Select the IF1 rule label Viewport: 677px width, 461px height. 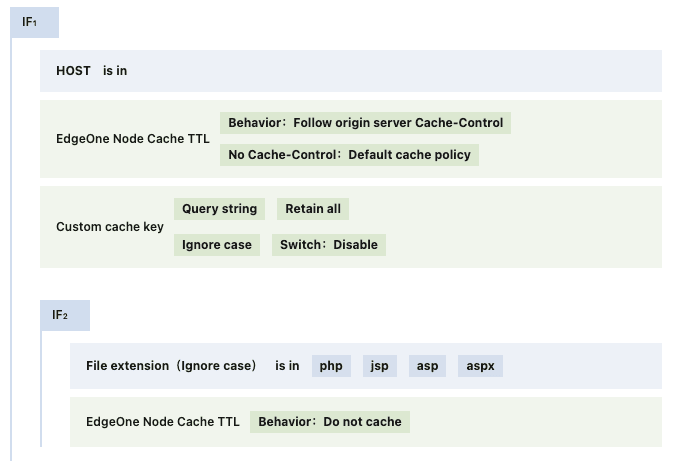[35, 22]
